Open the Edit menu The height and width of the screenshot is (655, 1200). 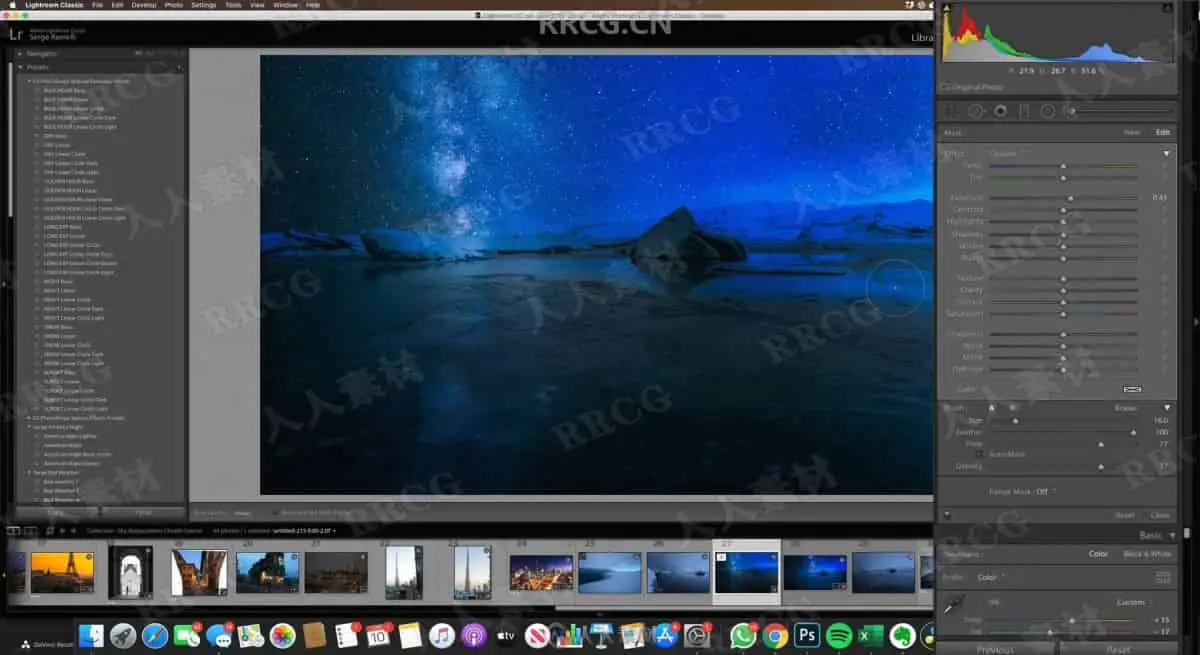click(118, 5)
